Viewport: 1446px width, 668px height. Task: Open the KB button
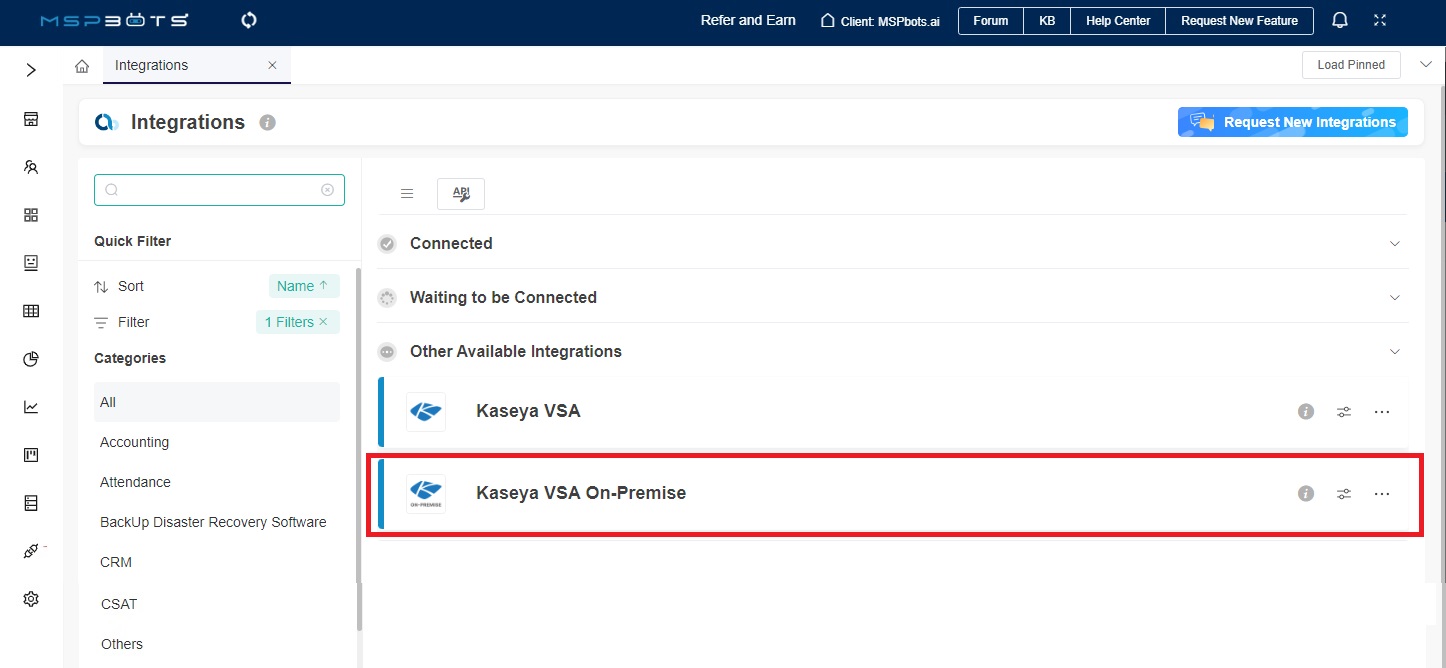pos(1047,21)
